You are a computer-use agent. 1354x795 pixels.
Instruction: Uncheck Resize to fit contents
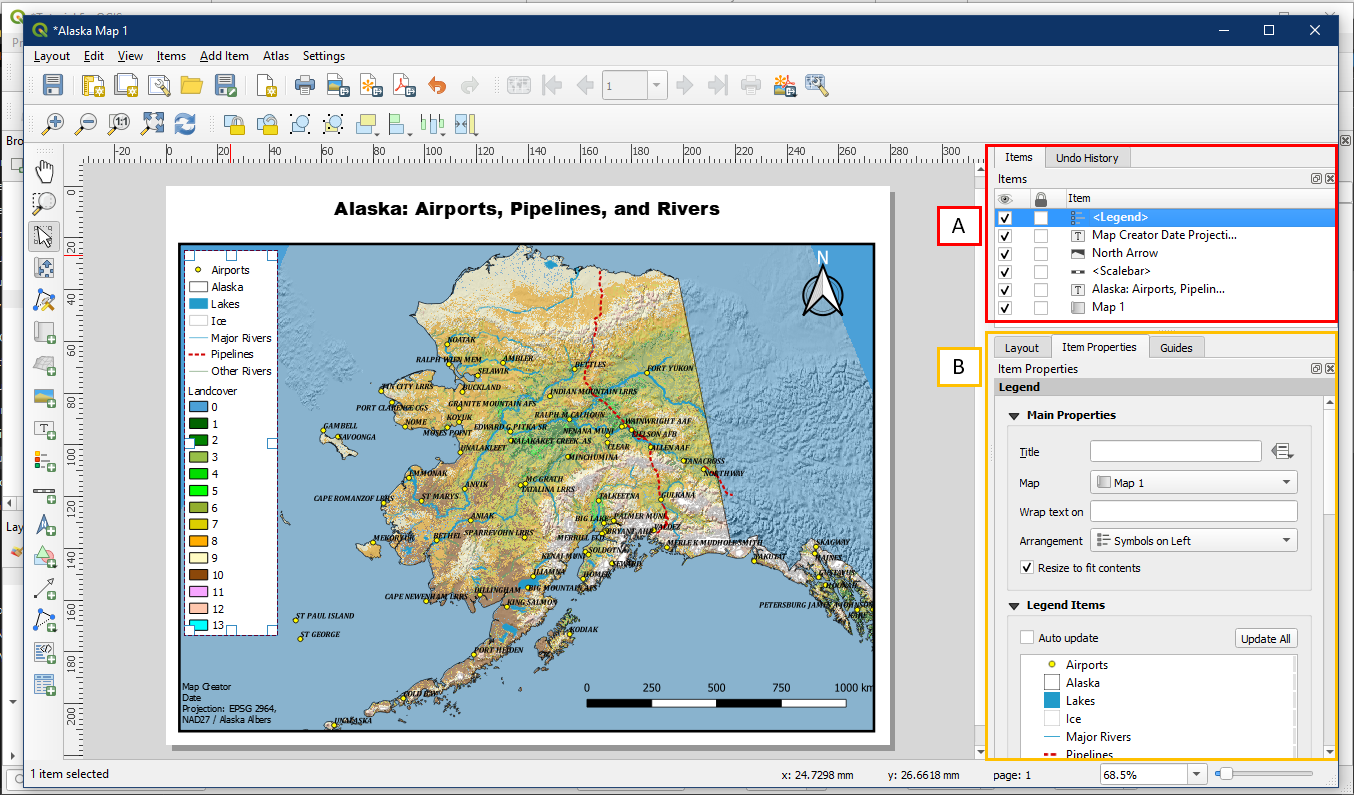(x=1027, y=568)
